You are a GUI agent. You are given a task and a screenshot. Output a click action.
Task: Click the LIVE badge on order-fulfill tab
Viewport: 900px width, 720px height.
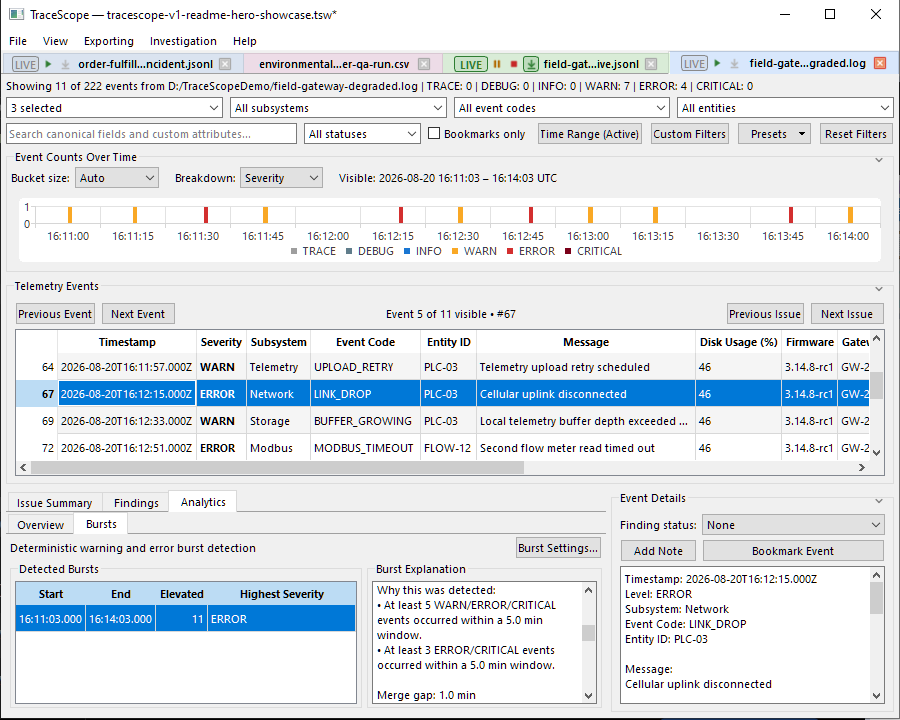25,64
